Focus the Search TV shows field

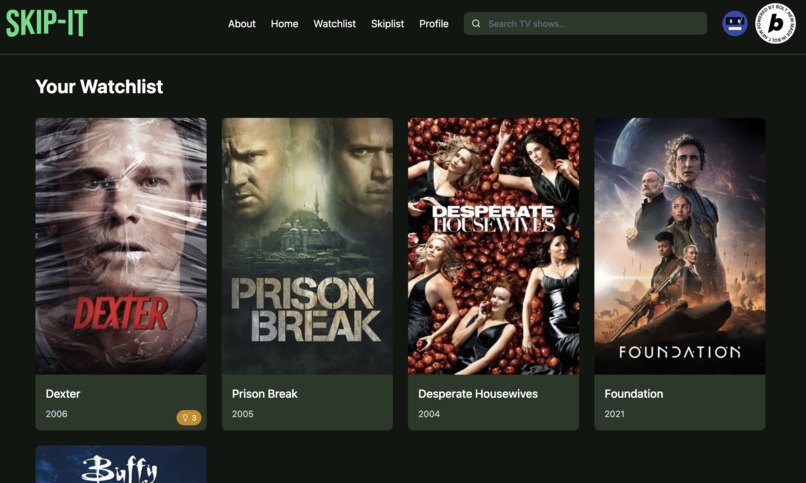[x=585, y=24]
